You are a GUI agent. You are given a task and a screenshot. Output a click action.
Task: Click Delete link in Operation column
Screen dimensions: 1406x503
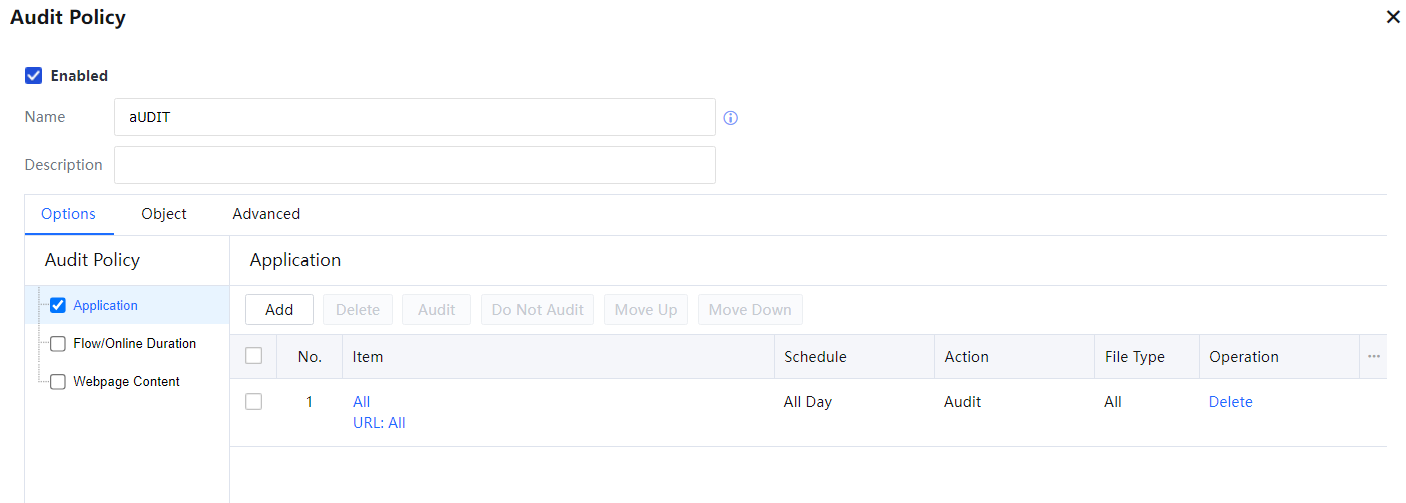1230,402
